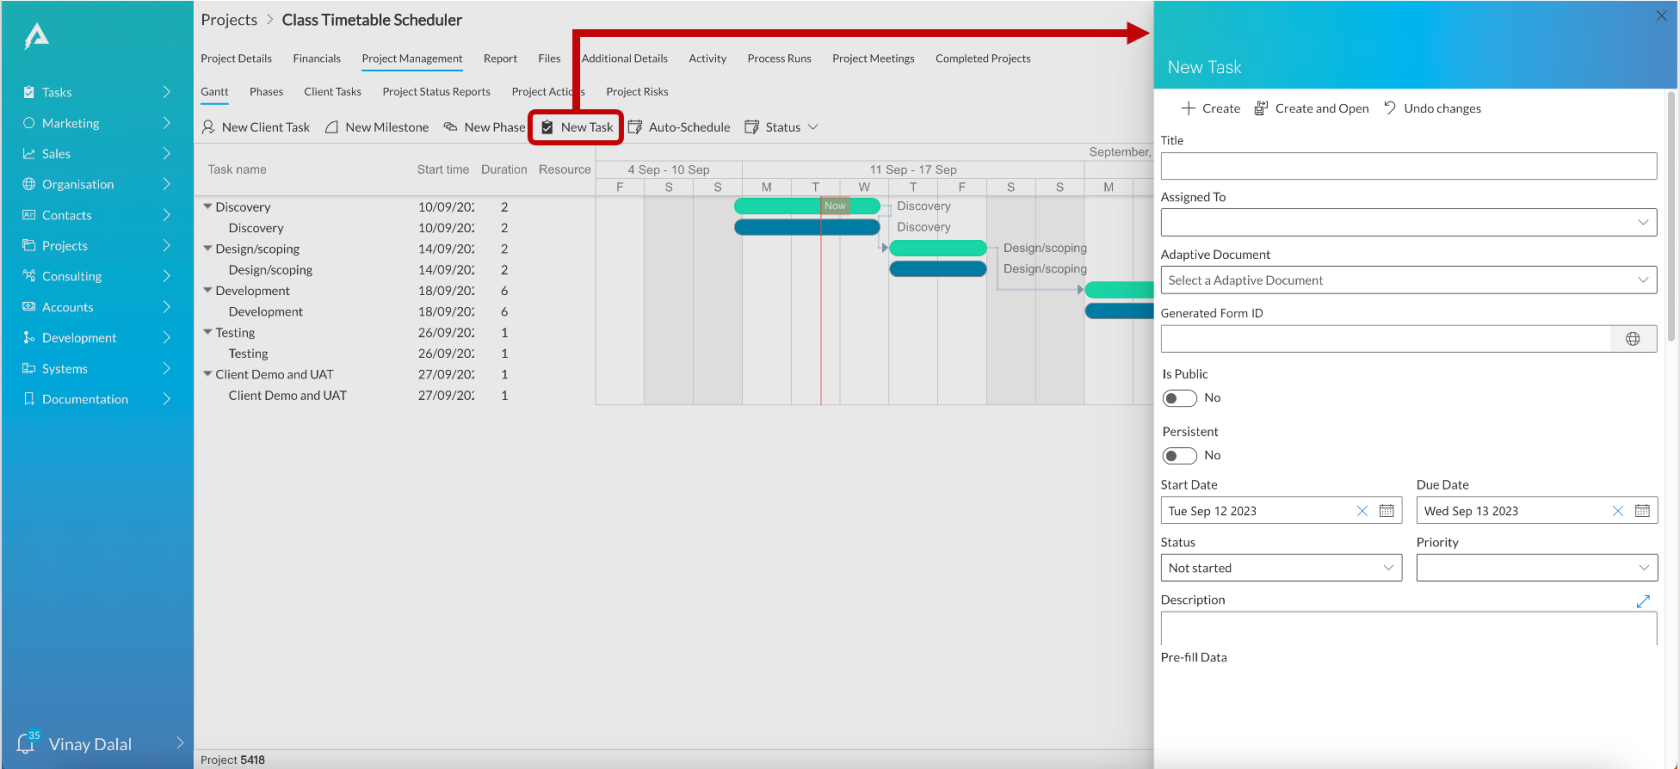Screen dimensions: 1680x769
Task: Open the Assigned To dropdown
Action: point(1409,222)
